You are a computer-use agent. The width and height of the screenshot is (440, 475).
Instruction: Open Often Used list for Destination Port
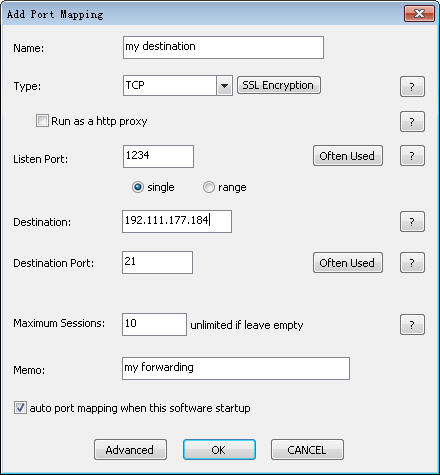[x=348, y=263]
